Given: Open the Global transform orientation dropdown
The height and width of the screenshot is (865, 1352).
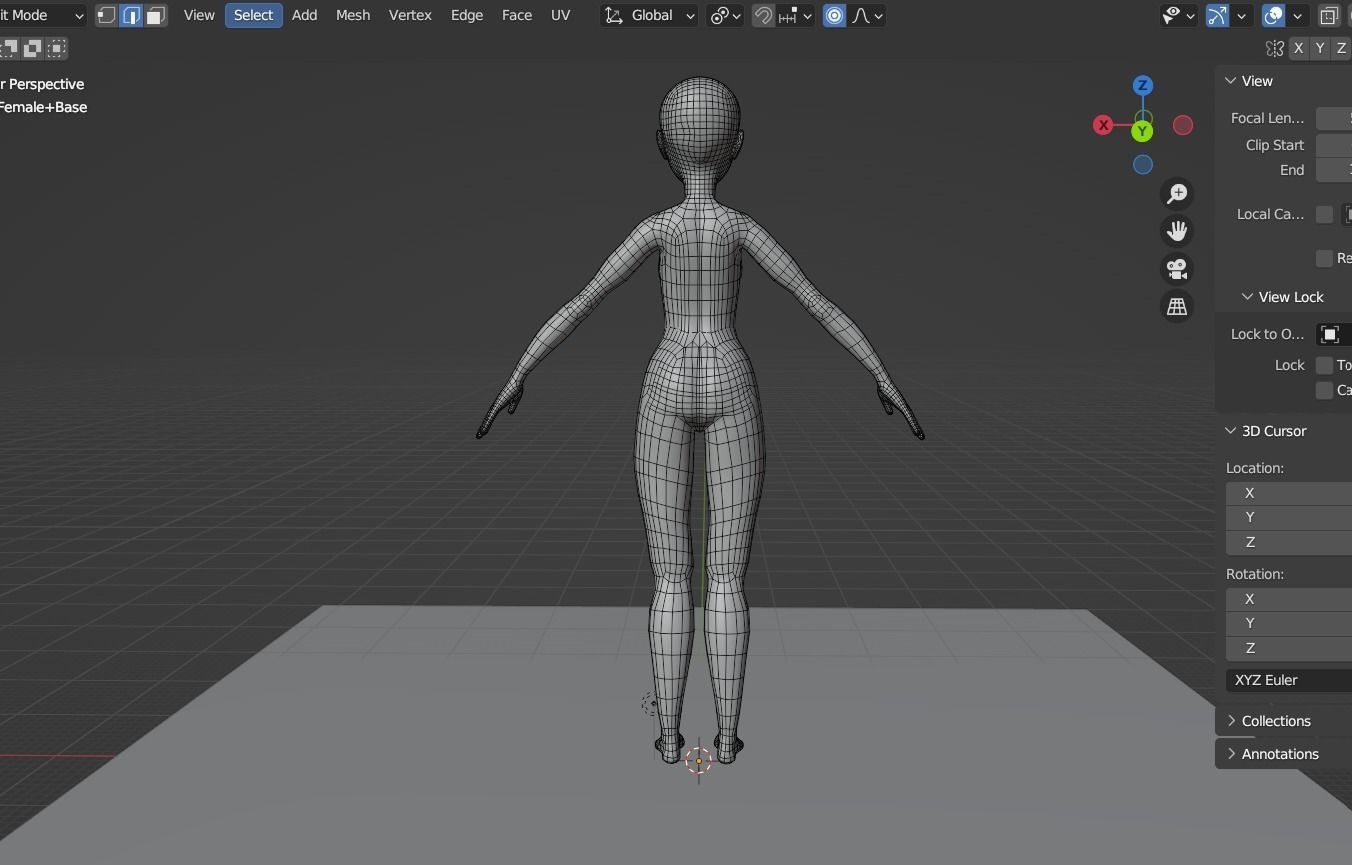Looking at the screenshot, I should (x=649, y=15).
